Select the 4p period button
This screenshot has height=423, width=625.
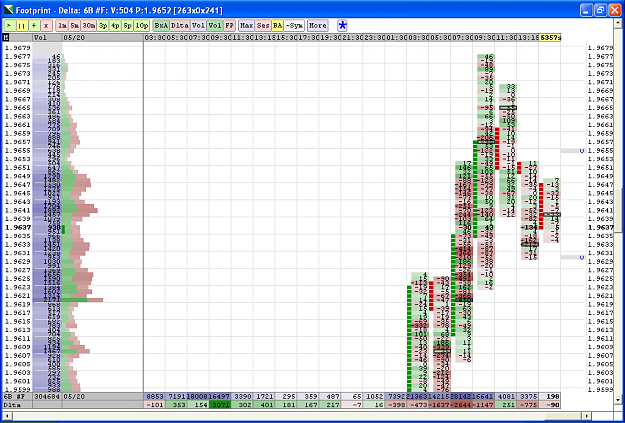click(115, 26)
